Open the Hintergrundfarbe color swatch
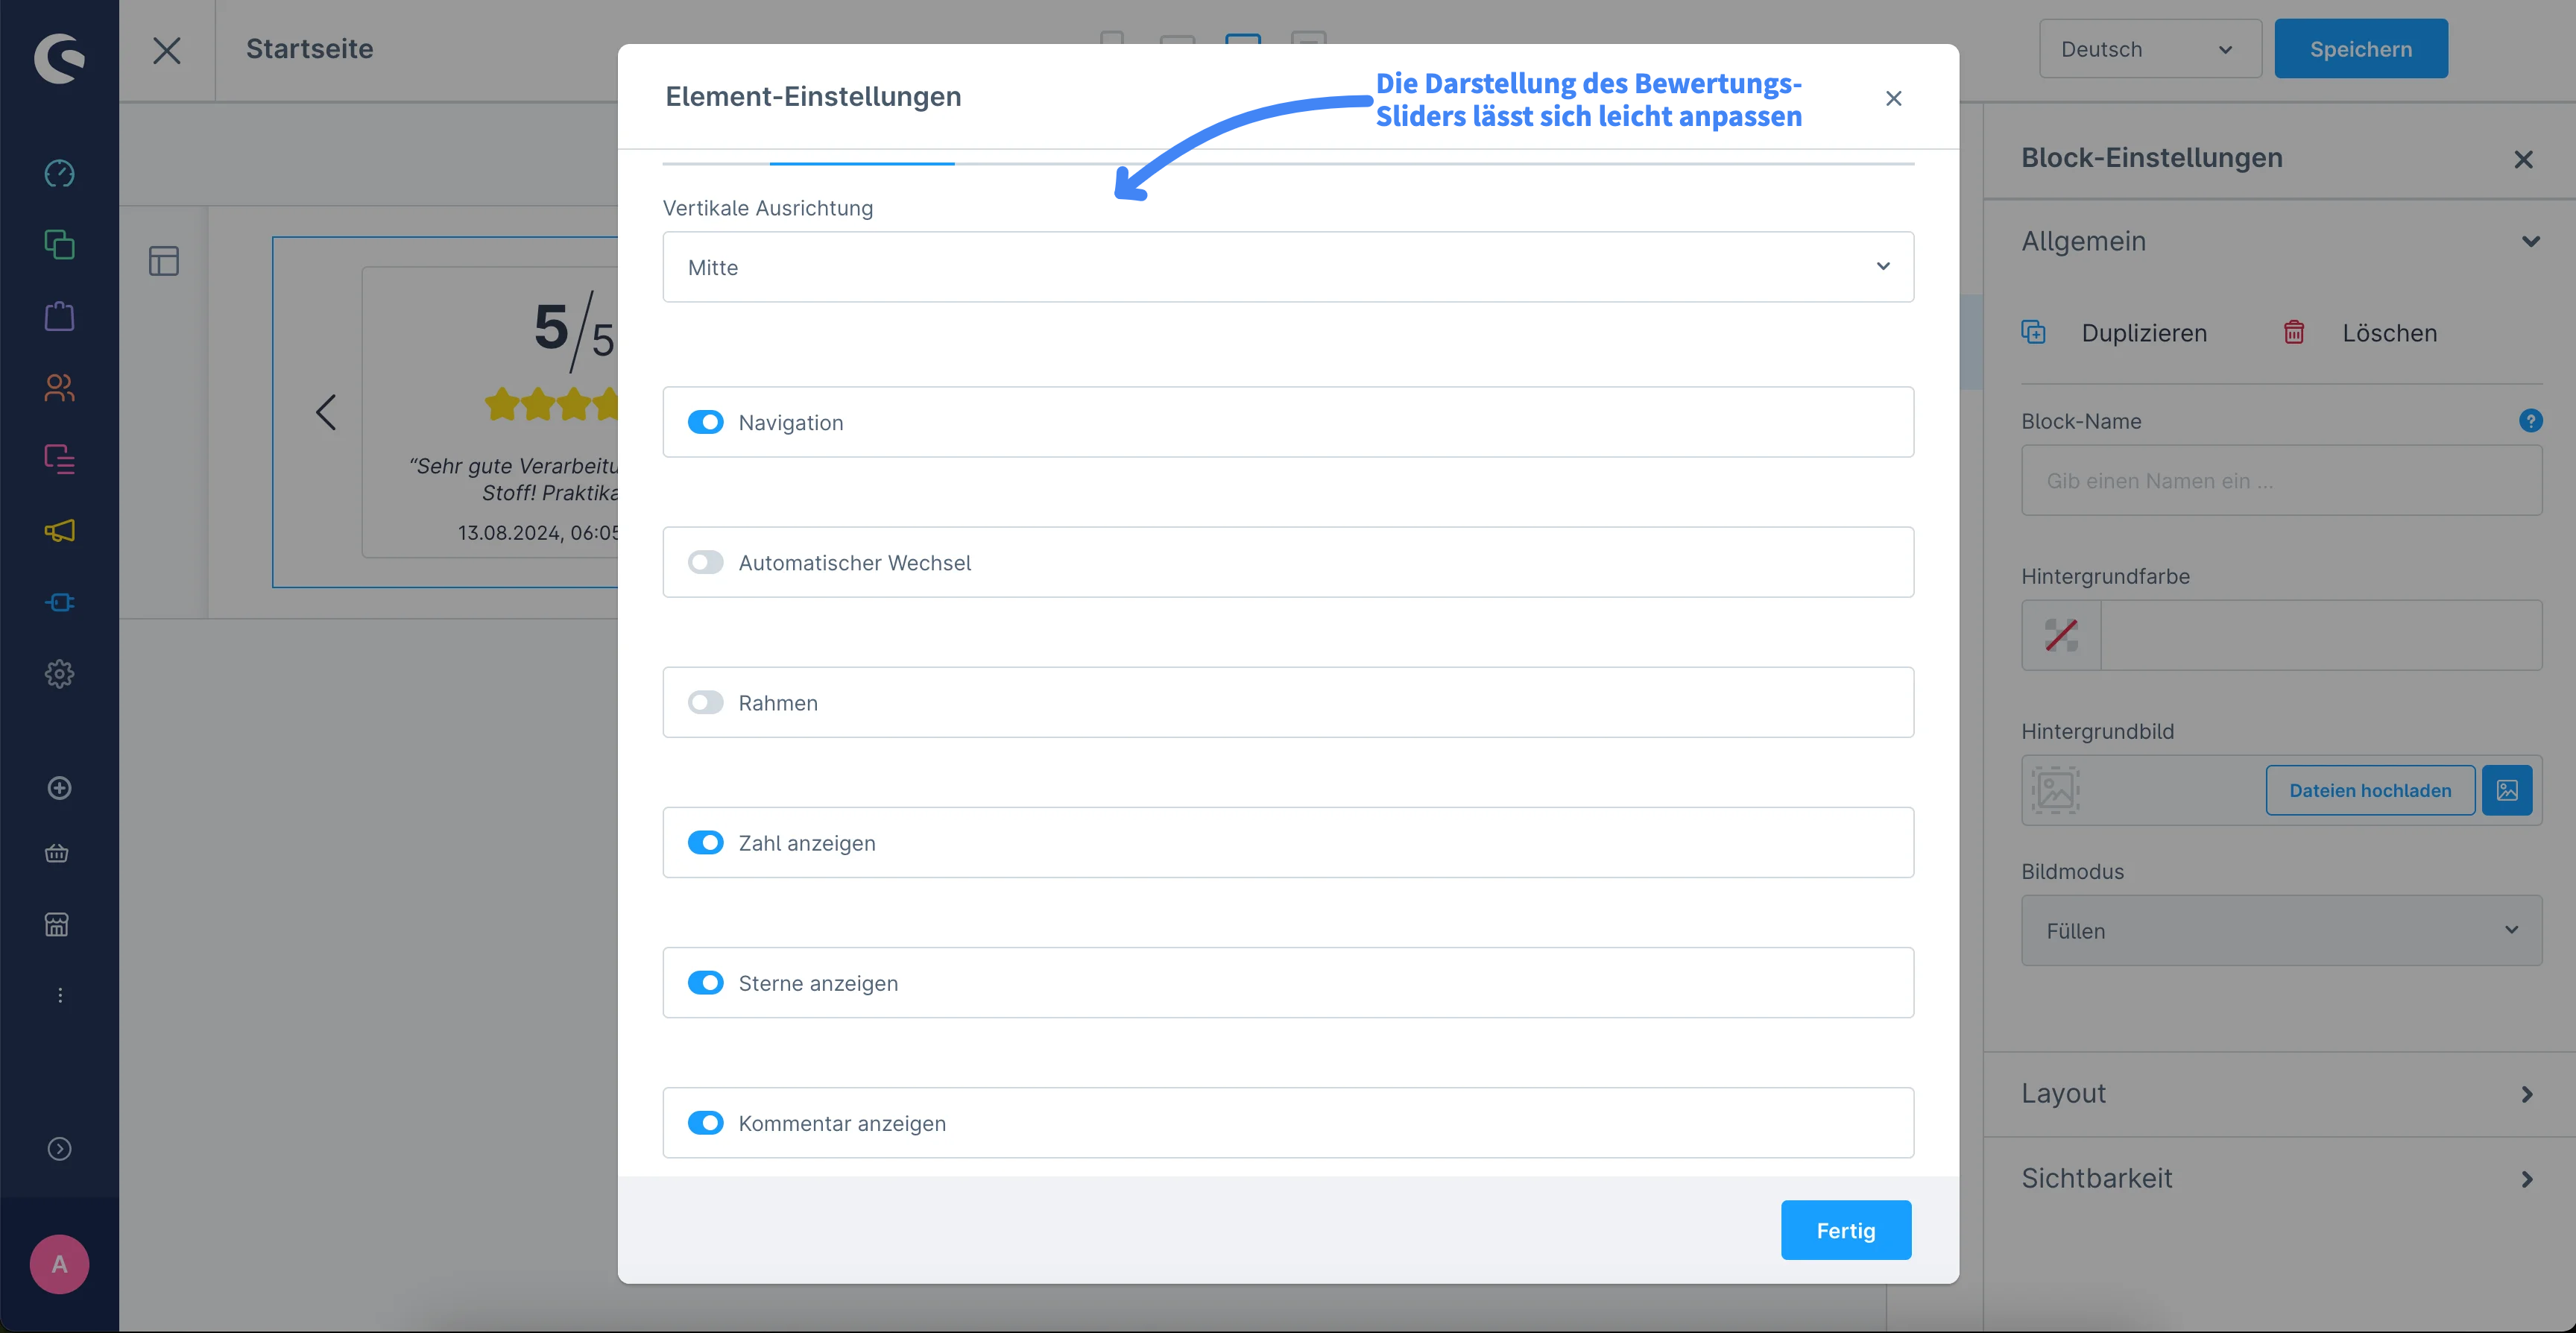The image size is (2576, 1333). (2061, 635)
